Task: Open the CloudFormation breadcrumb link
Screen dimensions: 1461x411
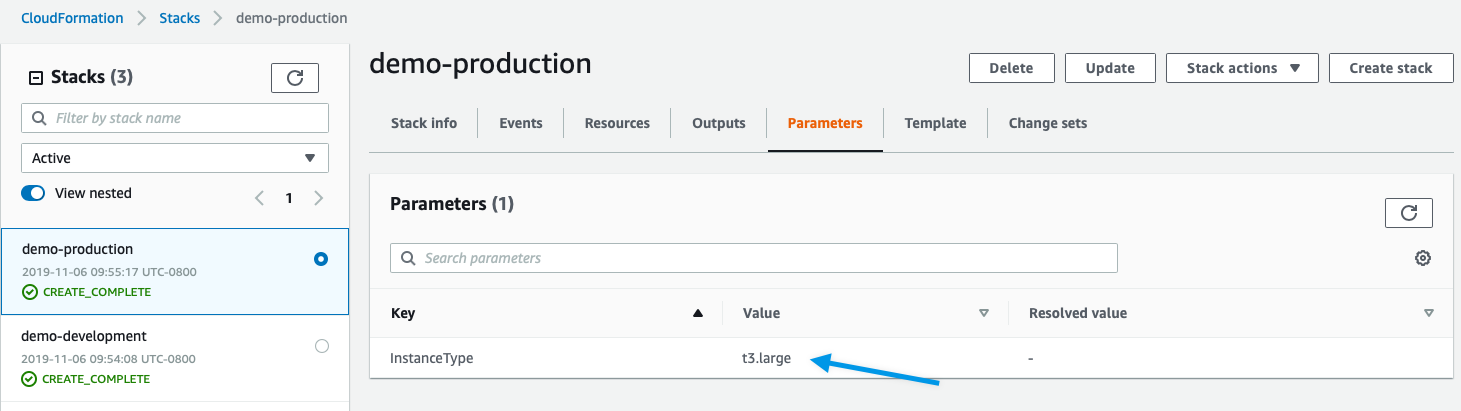Action: tap(73, 18)
